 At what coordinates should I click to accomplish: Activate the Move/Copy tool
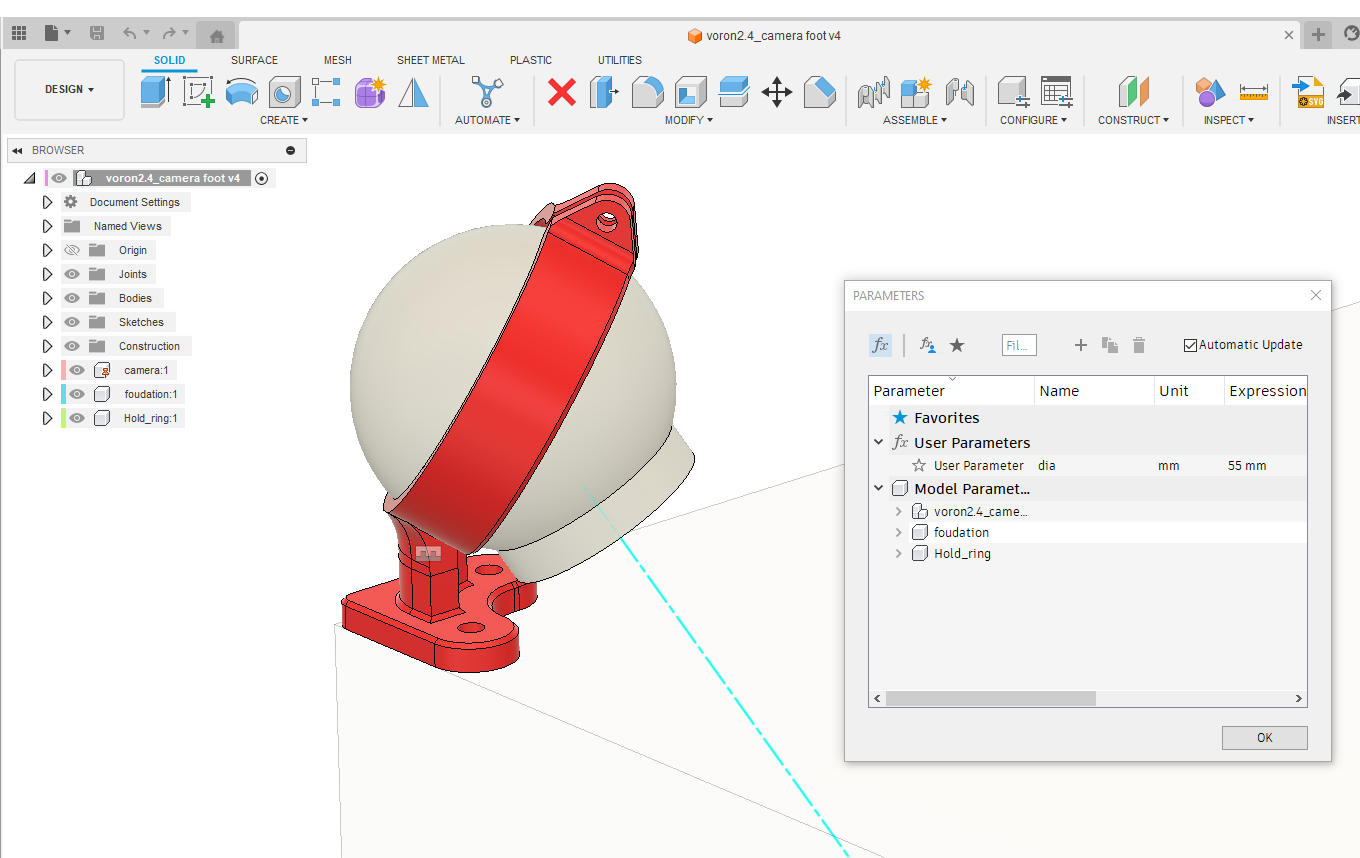coord(776,92)
